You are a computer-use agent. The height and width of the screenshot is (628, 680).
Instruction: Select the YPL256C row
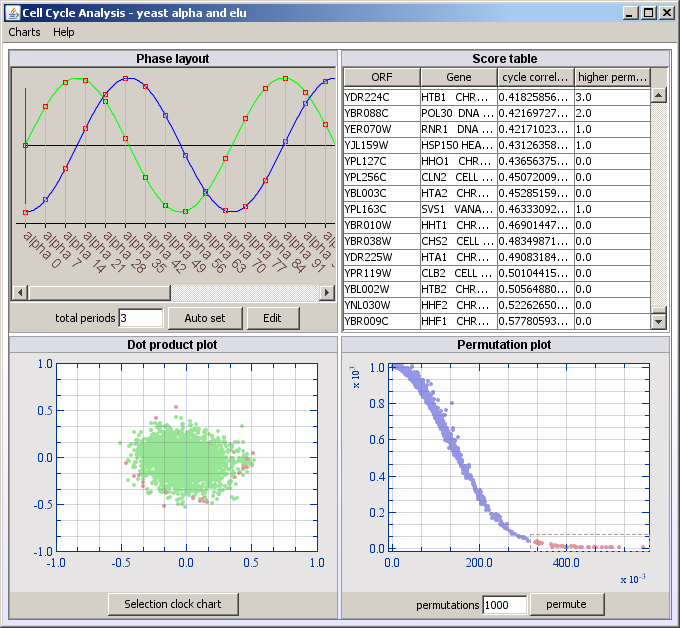pos(497,177)
